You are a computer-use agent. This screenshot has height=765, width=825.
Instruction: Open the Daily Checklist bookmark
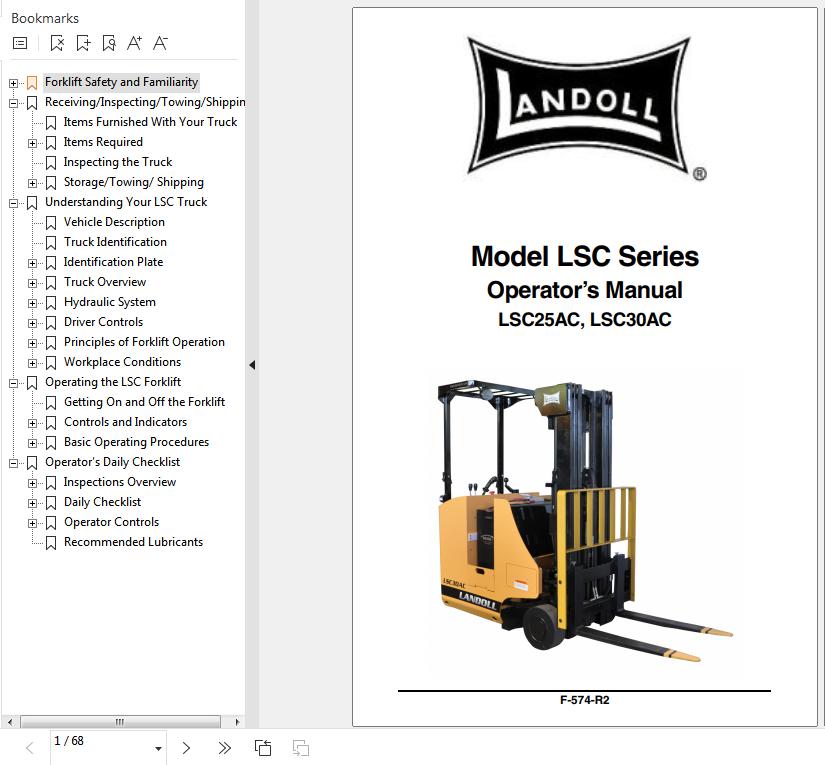(102, 502)
